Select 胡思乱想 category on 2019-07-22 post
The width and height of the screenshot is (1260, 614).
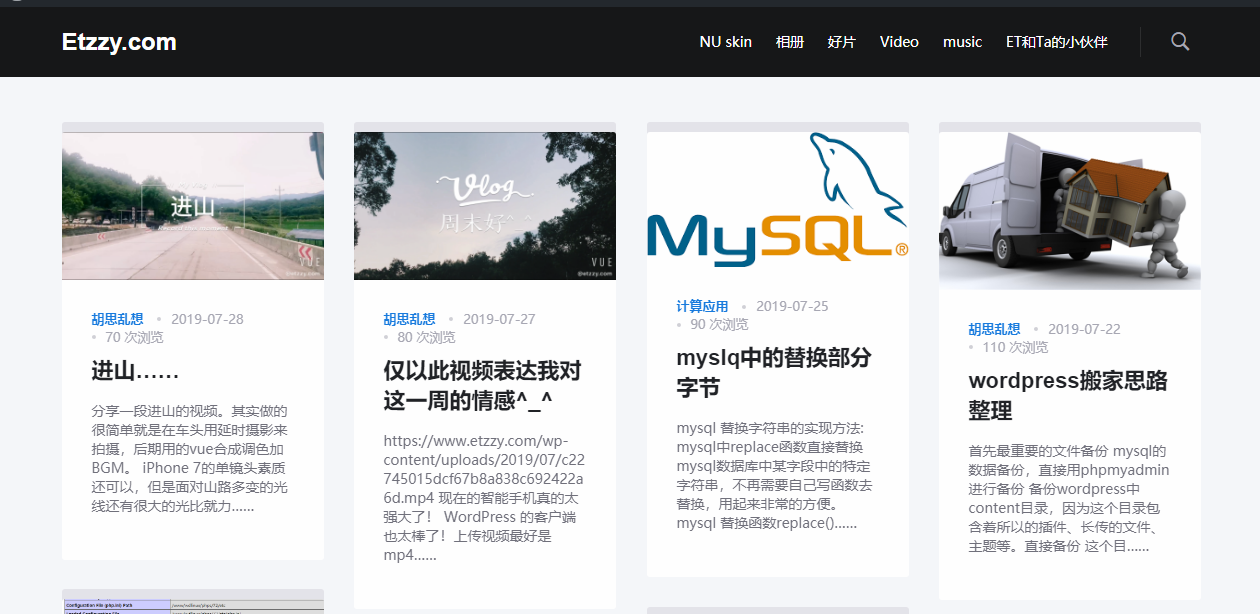click(994, 330)
